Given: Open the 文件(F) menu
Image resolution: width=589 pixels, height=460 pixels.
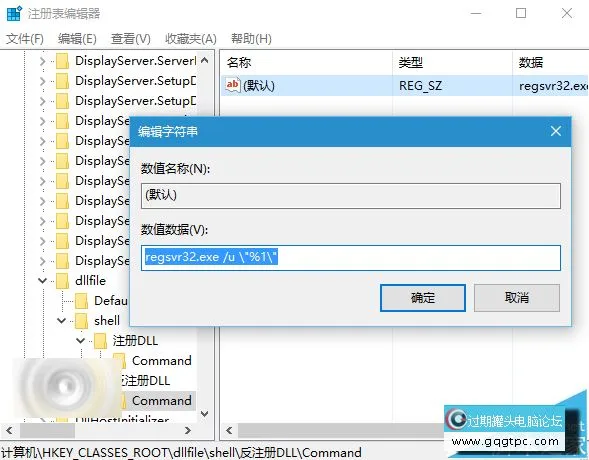Looking at the screenshot, I should tap(25, 39).
